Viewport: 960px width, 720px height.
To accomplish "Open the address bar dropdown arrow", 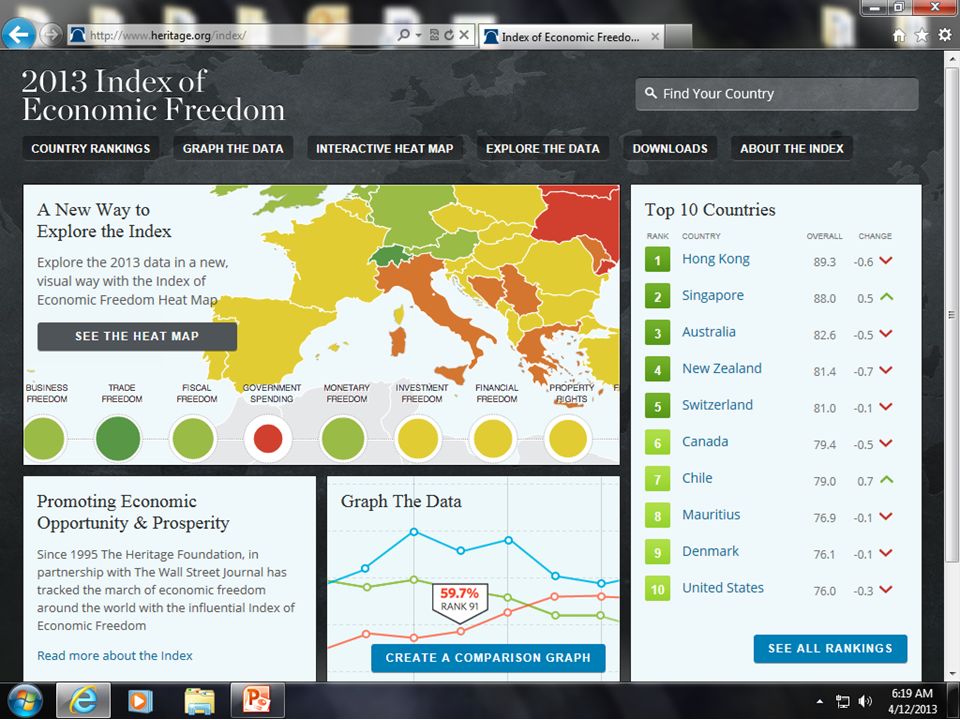I will pos(419,36).
